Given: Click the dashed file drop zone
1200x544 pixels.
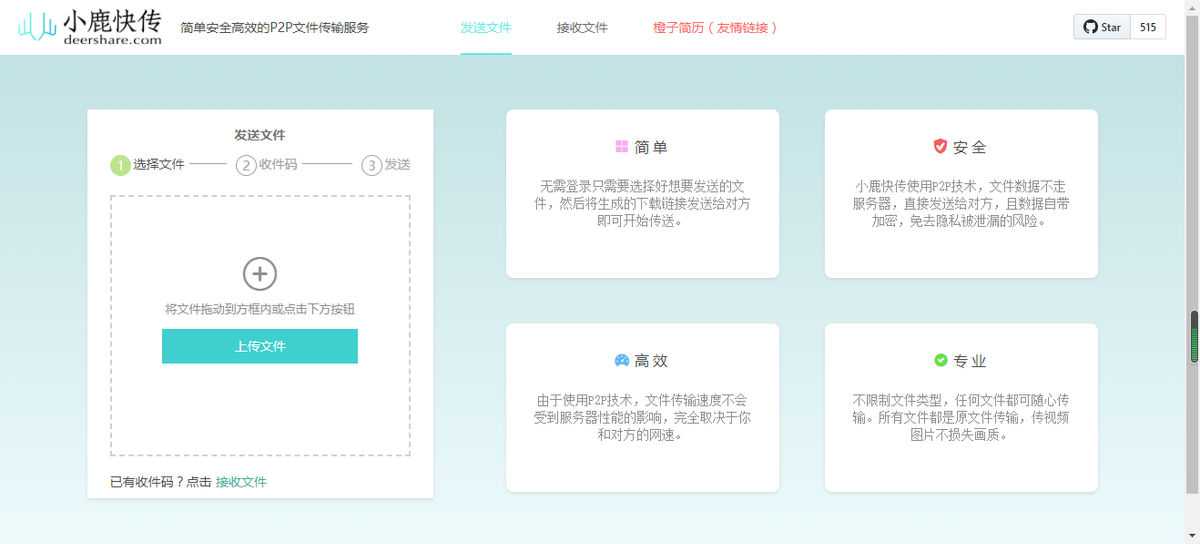Looking at the screenshot, I should 260,325.
